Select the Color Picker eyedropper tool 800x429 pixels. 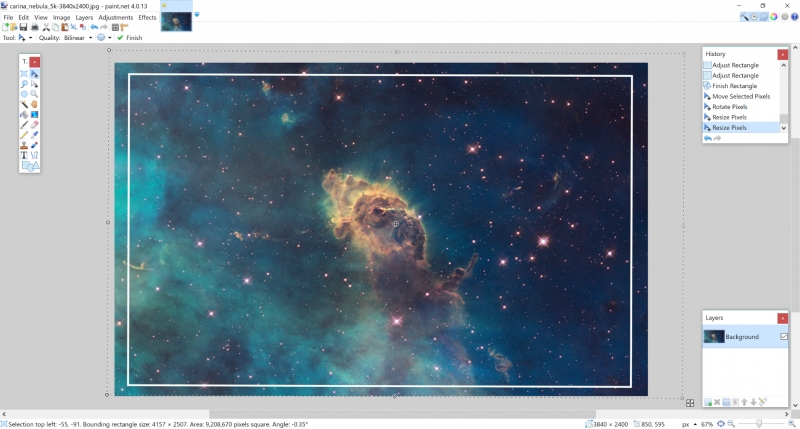pyautogui.click(x=34, y=135)
